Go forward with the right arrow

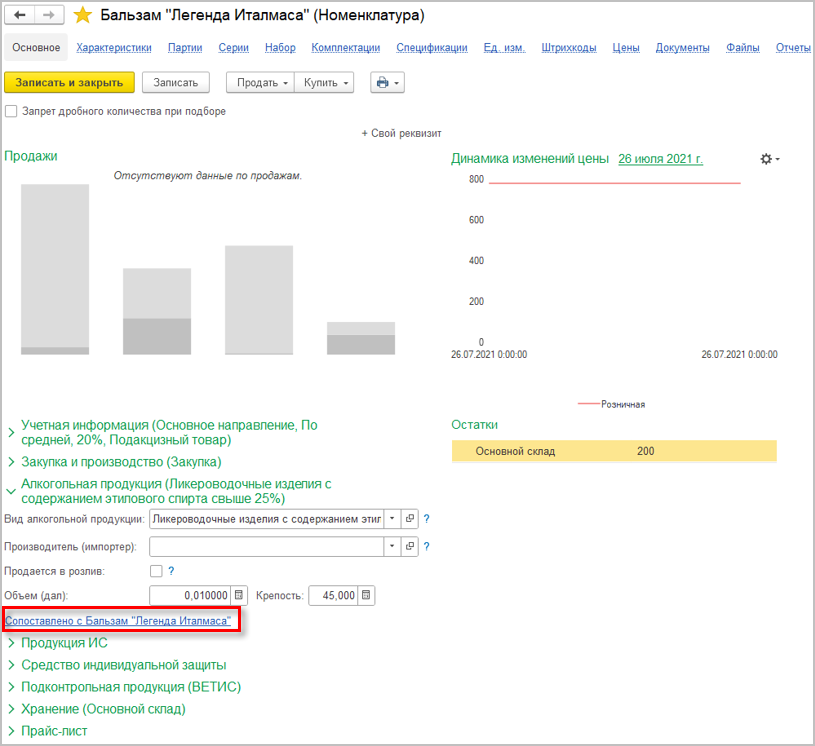pos(48,16)
